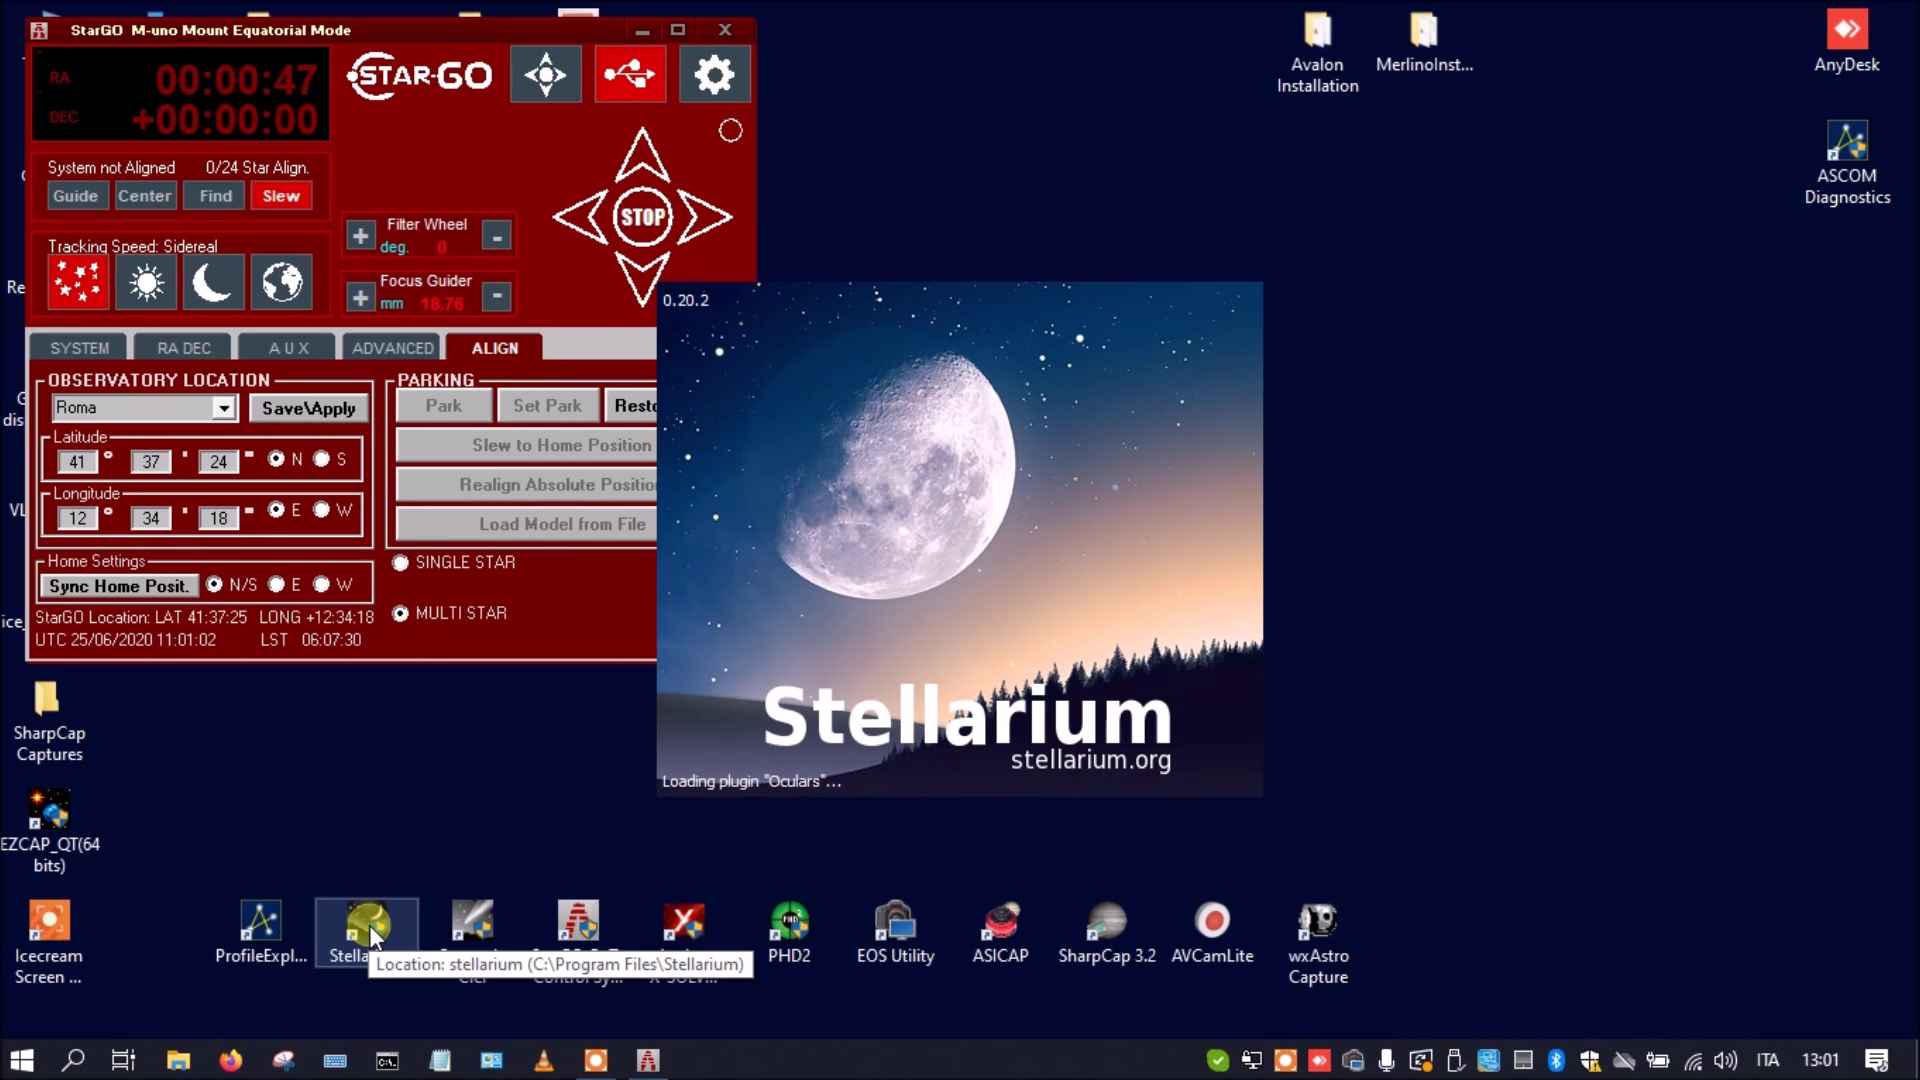Expand the Roma location dropdown
This screenshot has width=1920, height=1080.
pyautogui.click(x=224, y=408)
